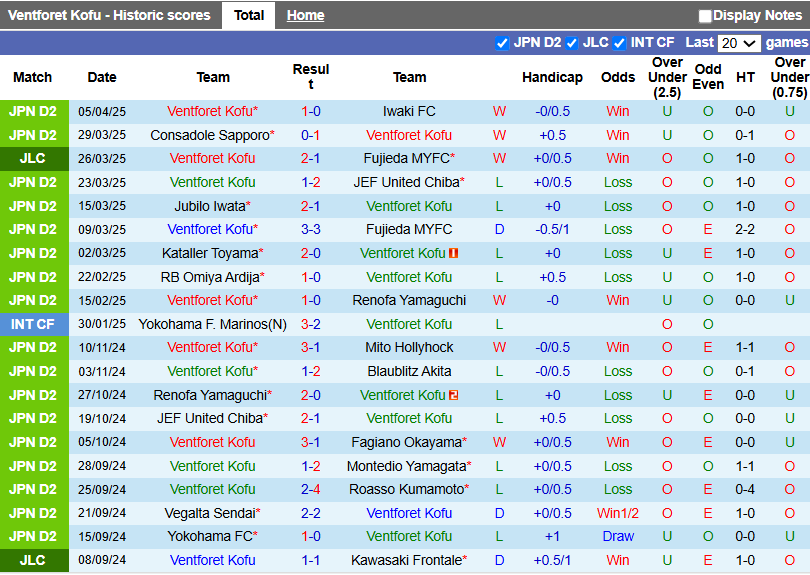Click the Odds column header
Image resolution: width=810 pixels, height=575 pixels.
[618, 77]
